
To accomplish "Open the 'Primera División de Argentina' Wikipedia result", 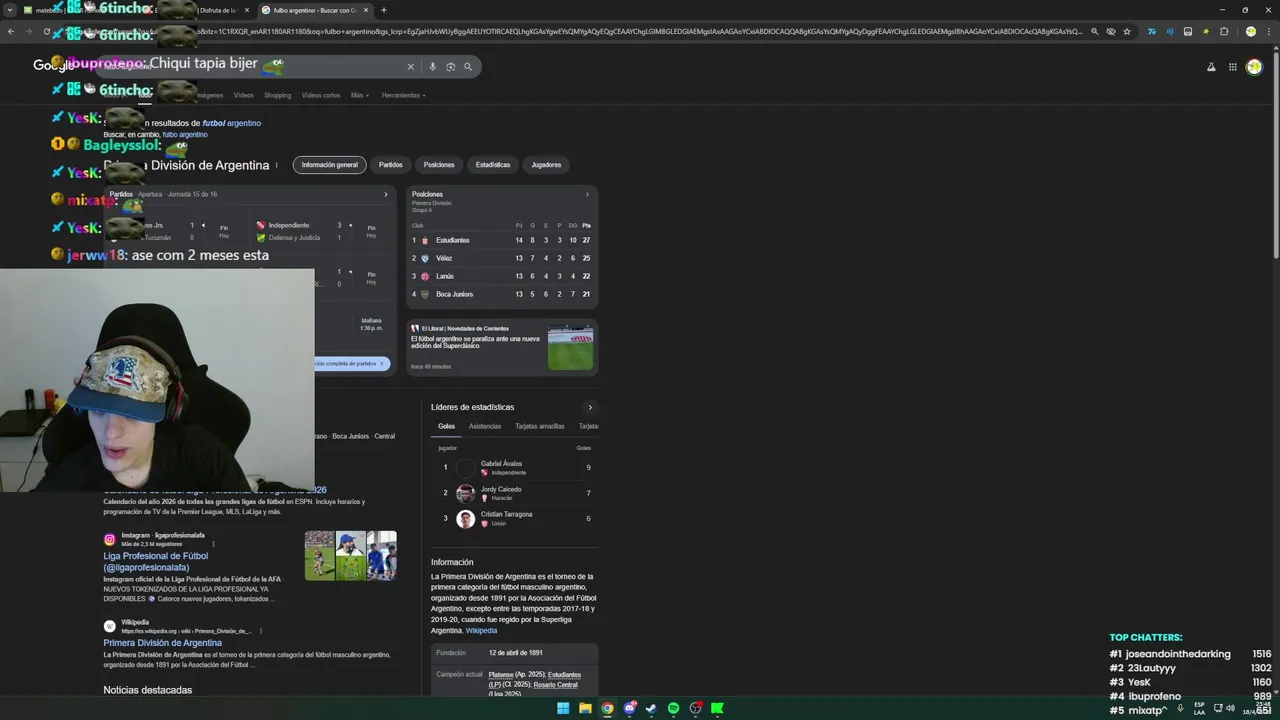I will (162, 643).
